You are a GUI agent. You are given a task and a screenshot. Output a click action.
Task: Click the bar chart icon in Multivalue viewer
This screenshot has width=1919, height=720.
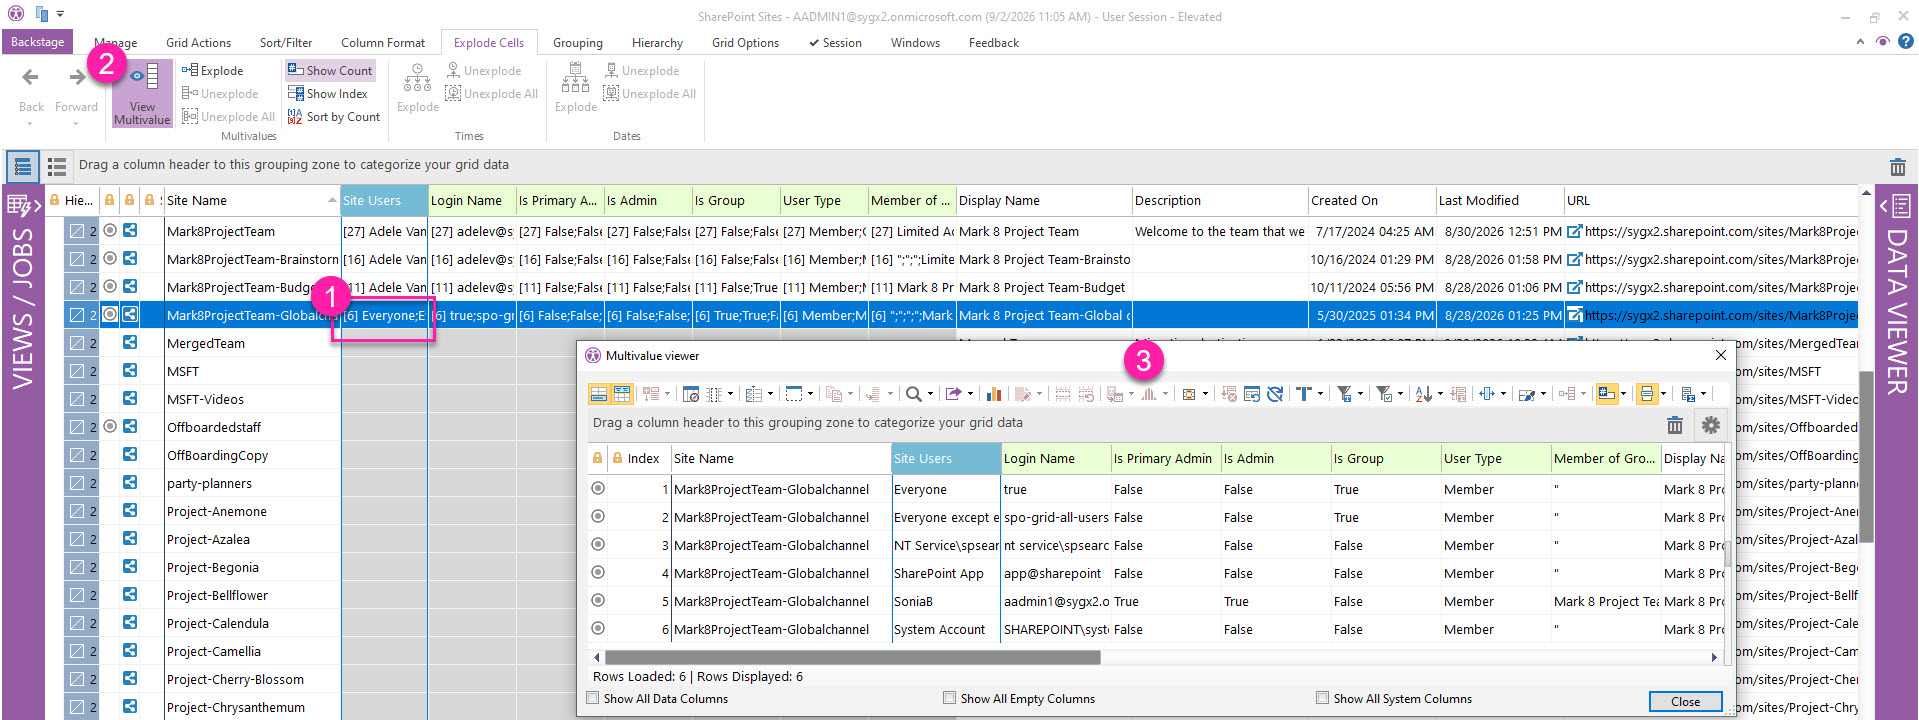click(994, 394)
